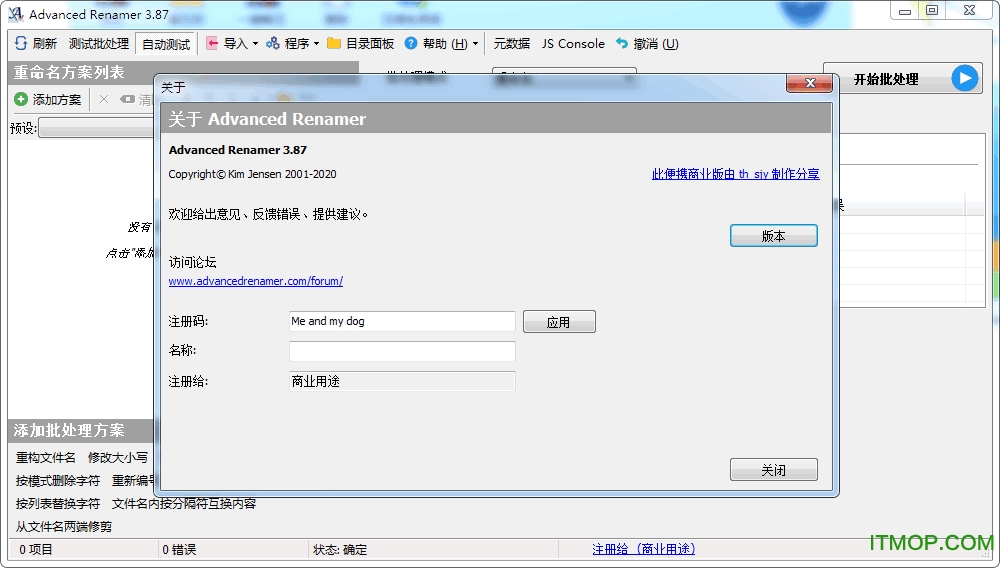Click the 注册给 field showing 商业用途
Image resolution: width=1000 pixels, height=568 pixels.
[x=402, y=381]
